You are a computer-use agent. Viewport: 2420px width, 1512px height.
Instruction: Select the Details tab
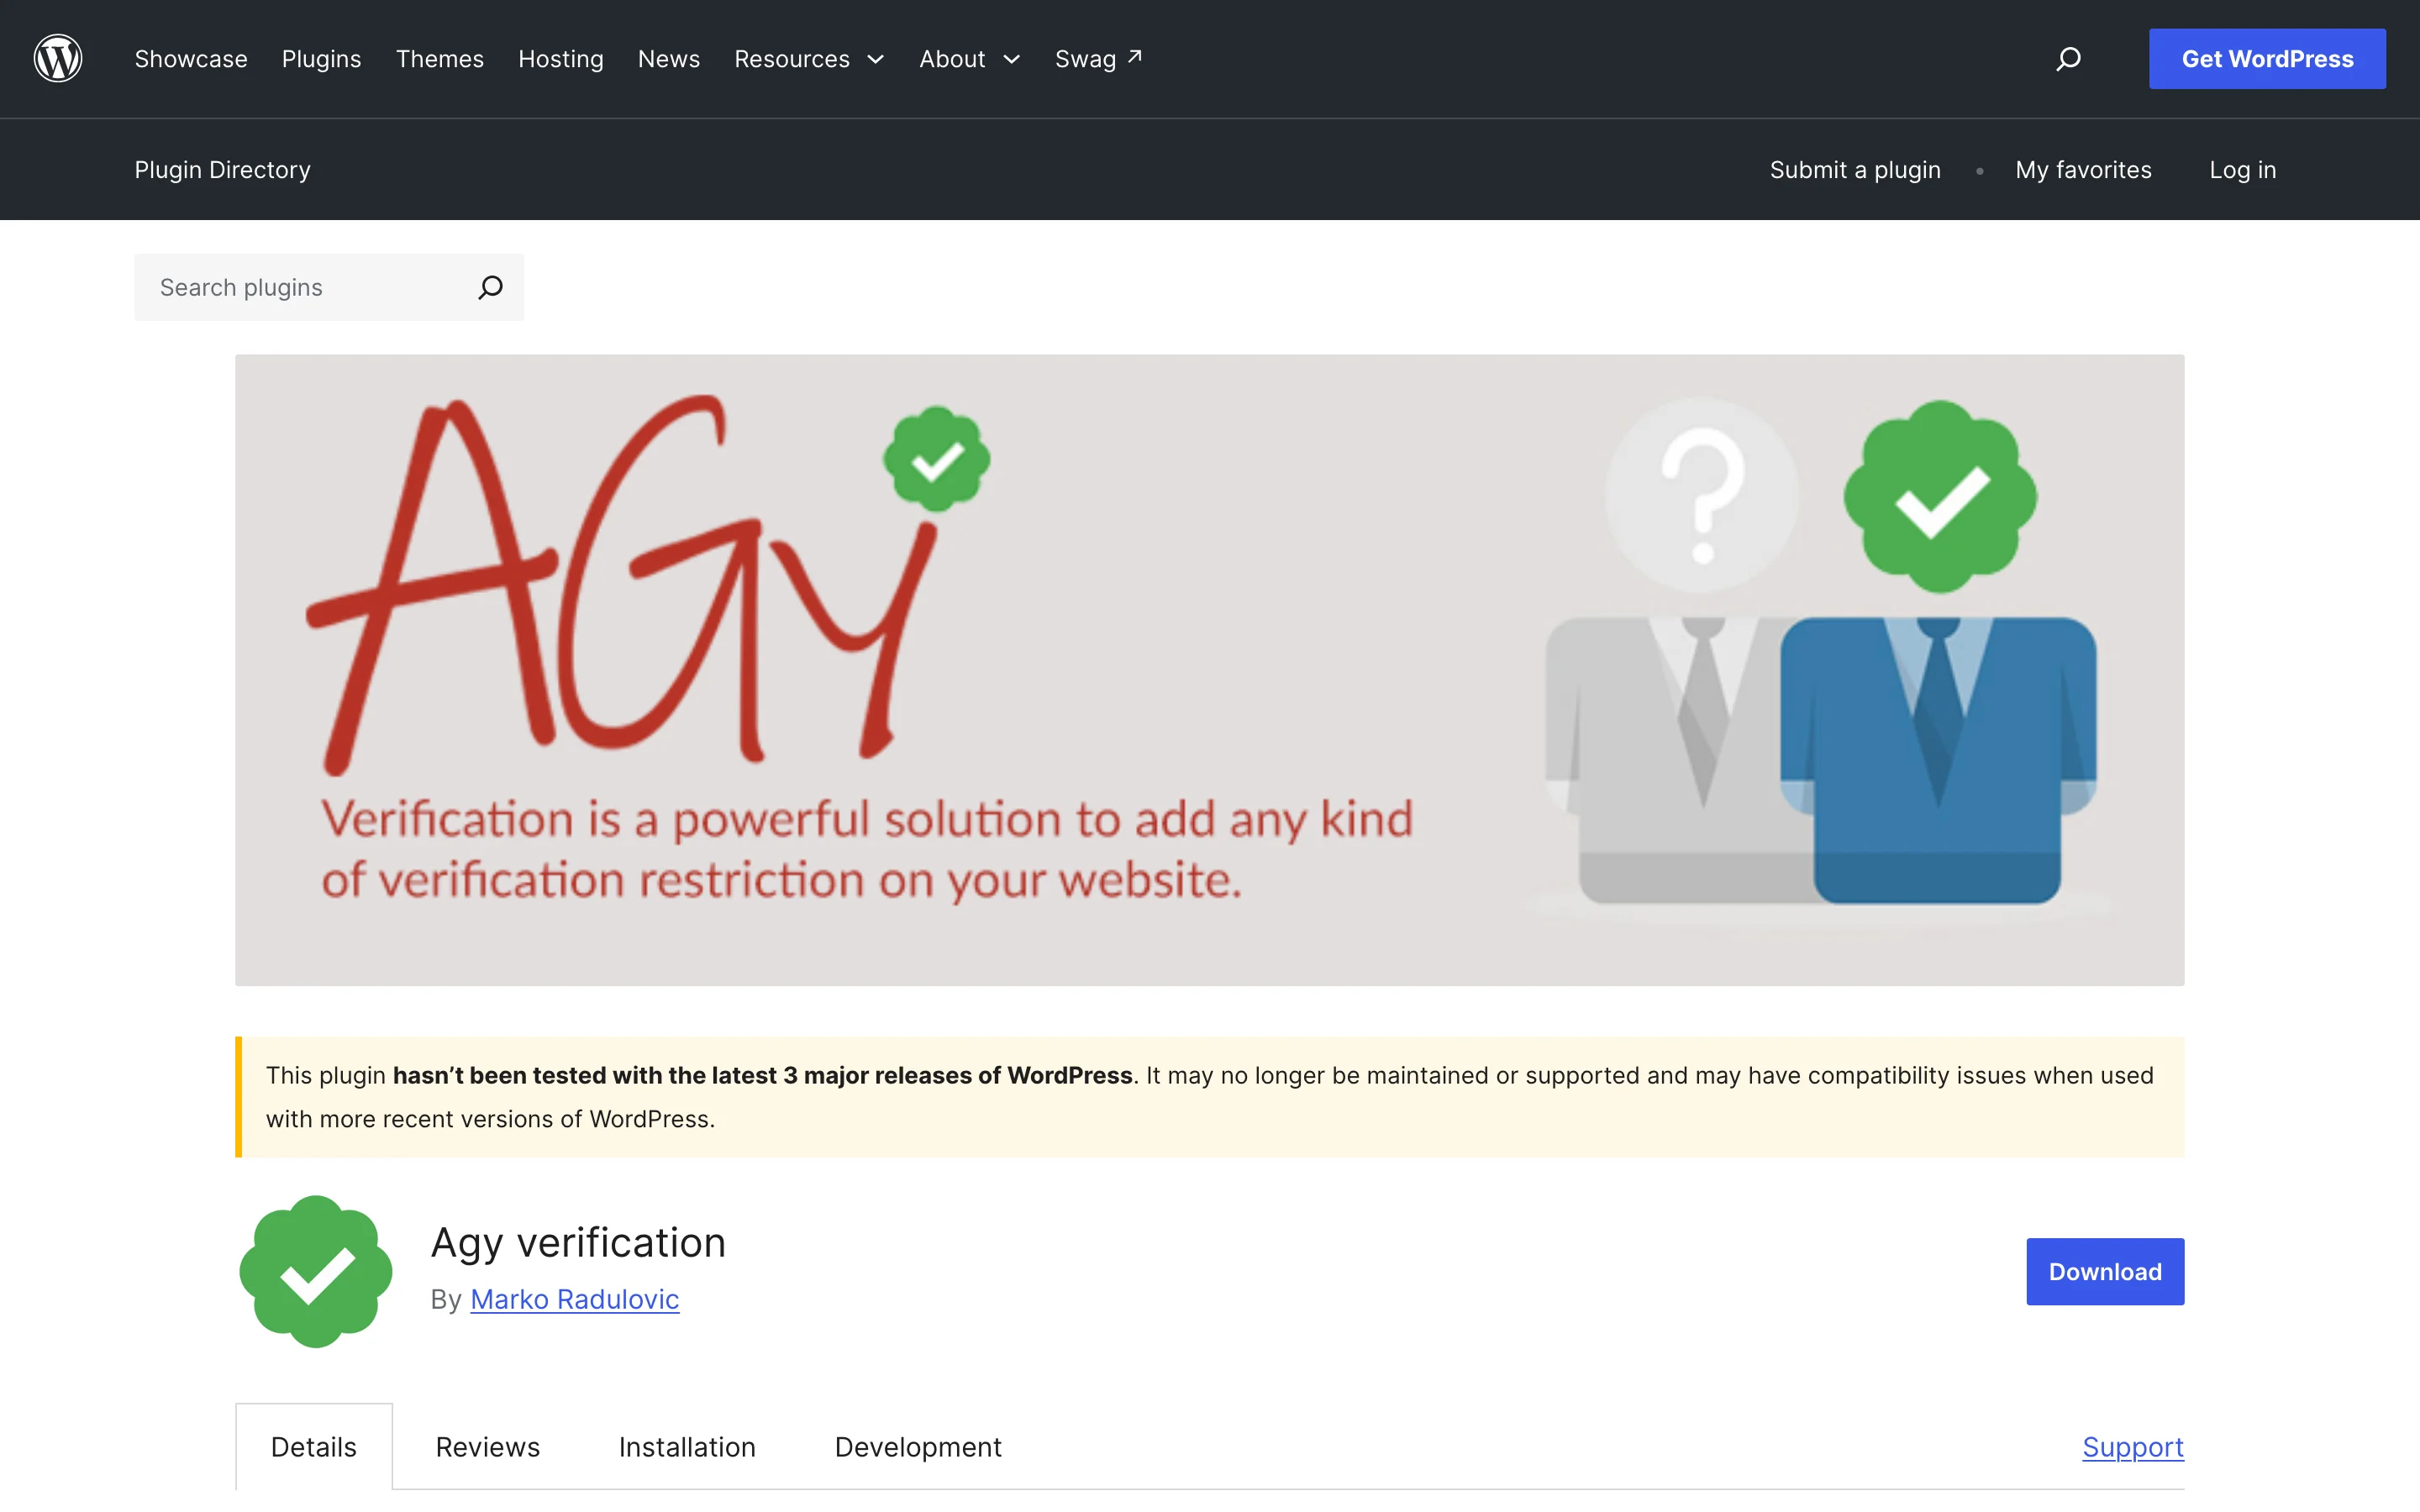coord(313,1447)
